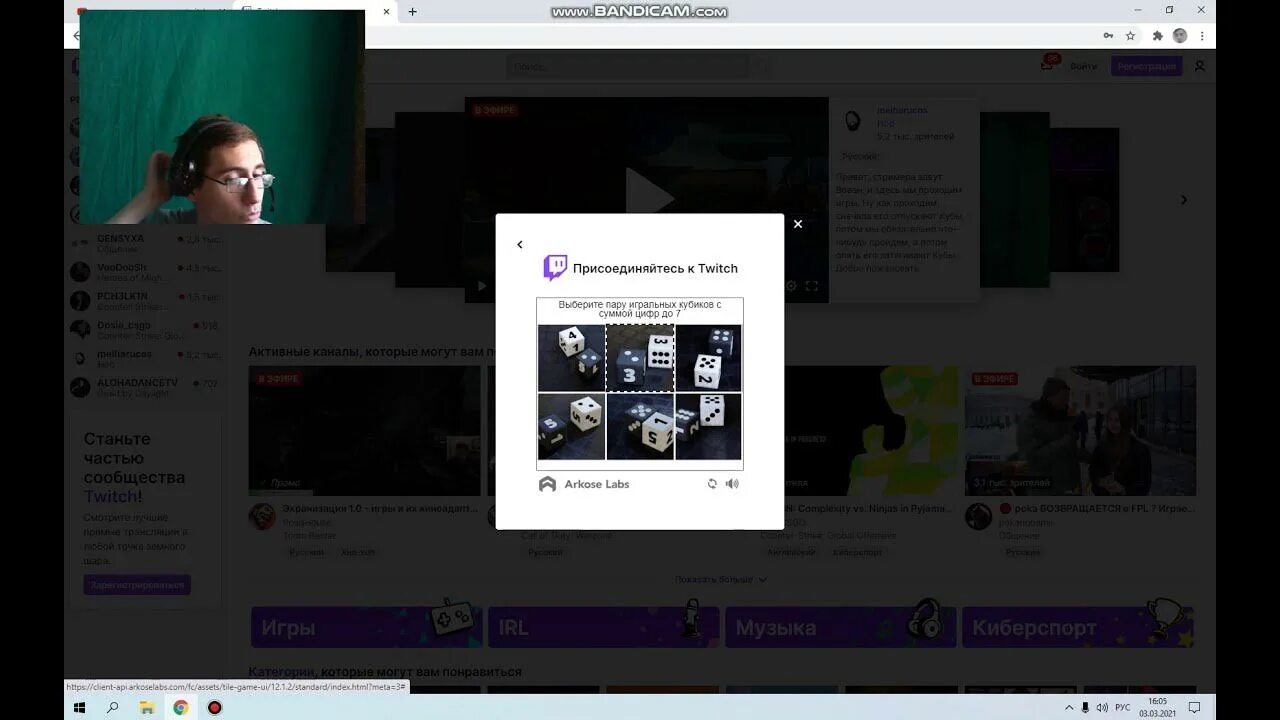Select bottom-left tile with dark 5 die
Image resolution: width=1280 pixels, height=720 pixels.
click(x=571, y=426)
